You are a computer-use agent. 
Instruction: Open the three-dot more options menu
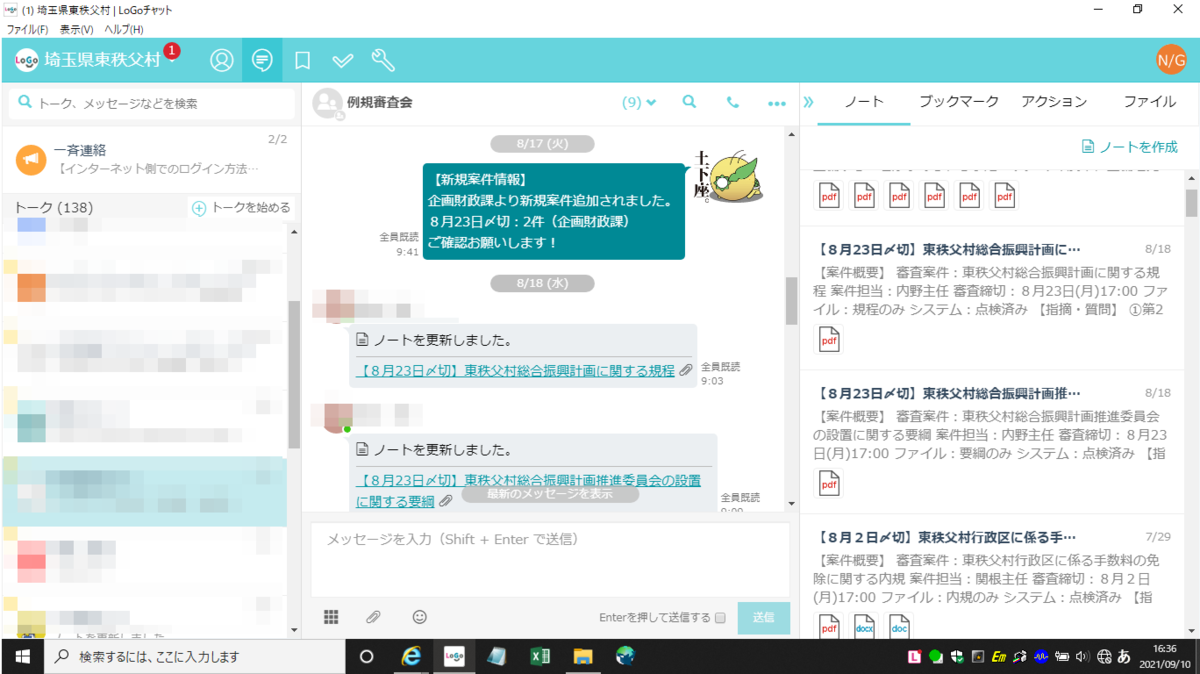click(x=777, y=103)
